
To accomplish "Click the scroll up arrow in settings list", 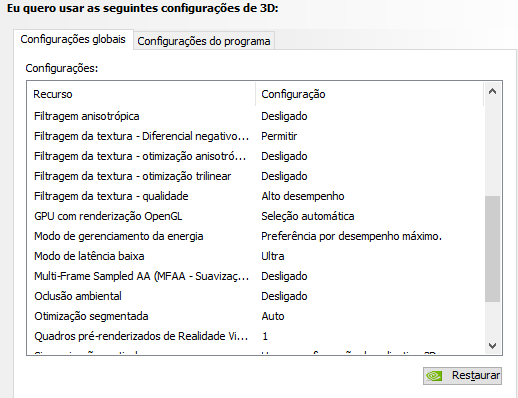I will pos(492,91).
